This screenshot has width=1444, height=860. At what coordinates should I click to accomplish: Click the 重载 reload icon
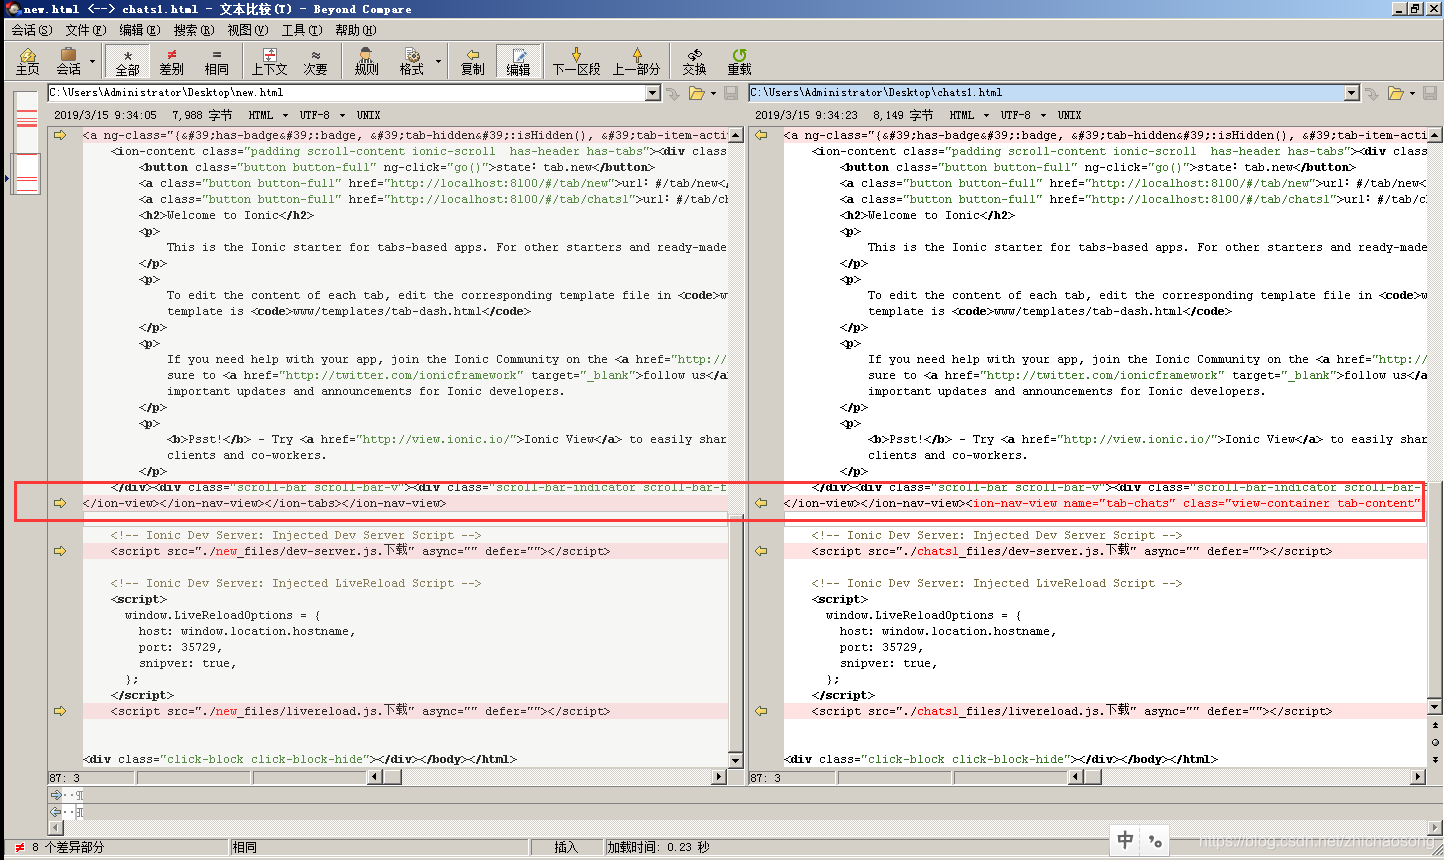click(x=739, y=61)
